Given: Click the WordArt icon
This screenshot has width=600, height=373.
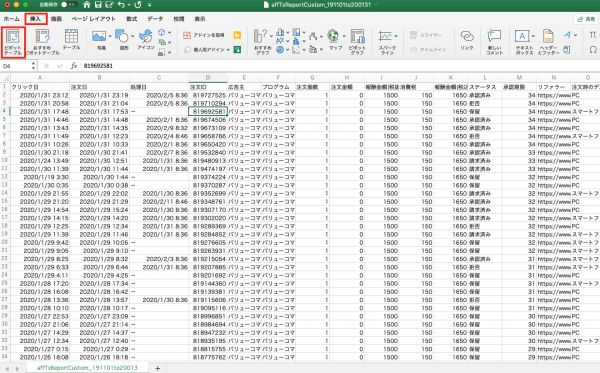Looking at the screenshot, I should [567, 35].
